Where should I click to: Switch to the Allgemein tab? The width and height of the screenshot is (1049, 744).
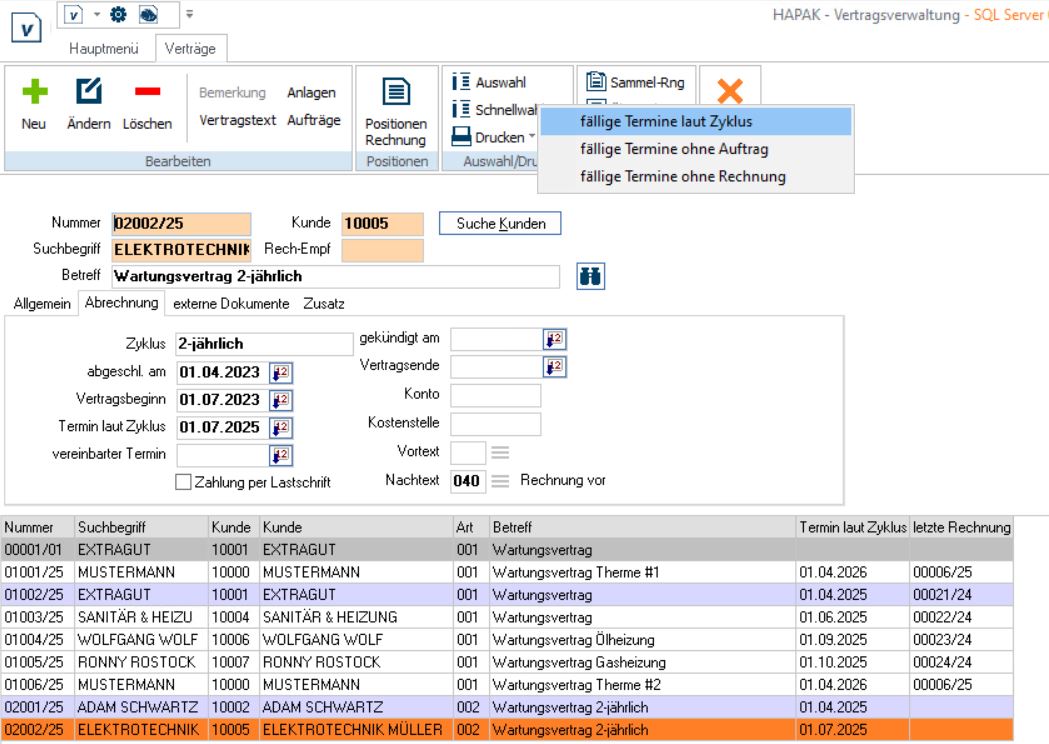tap(42, 303)
